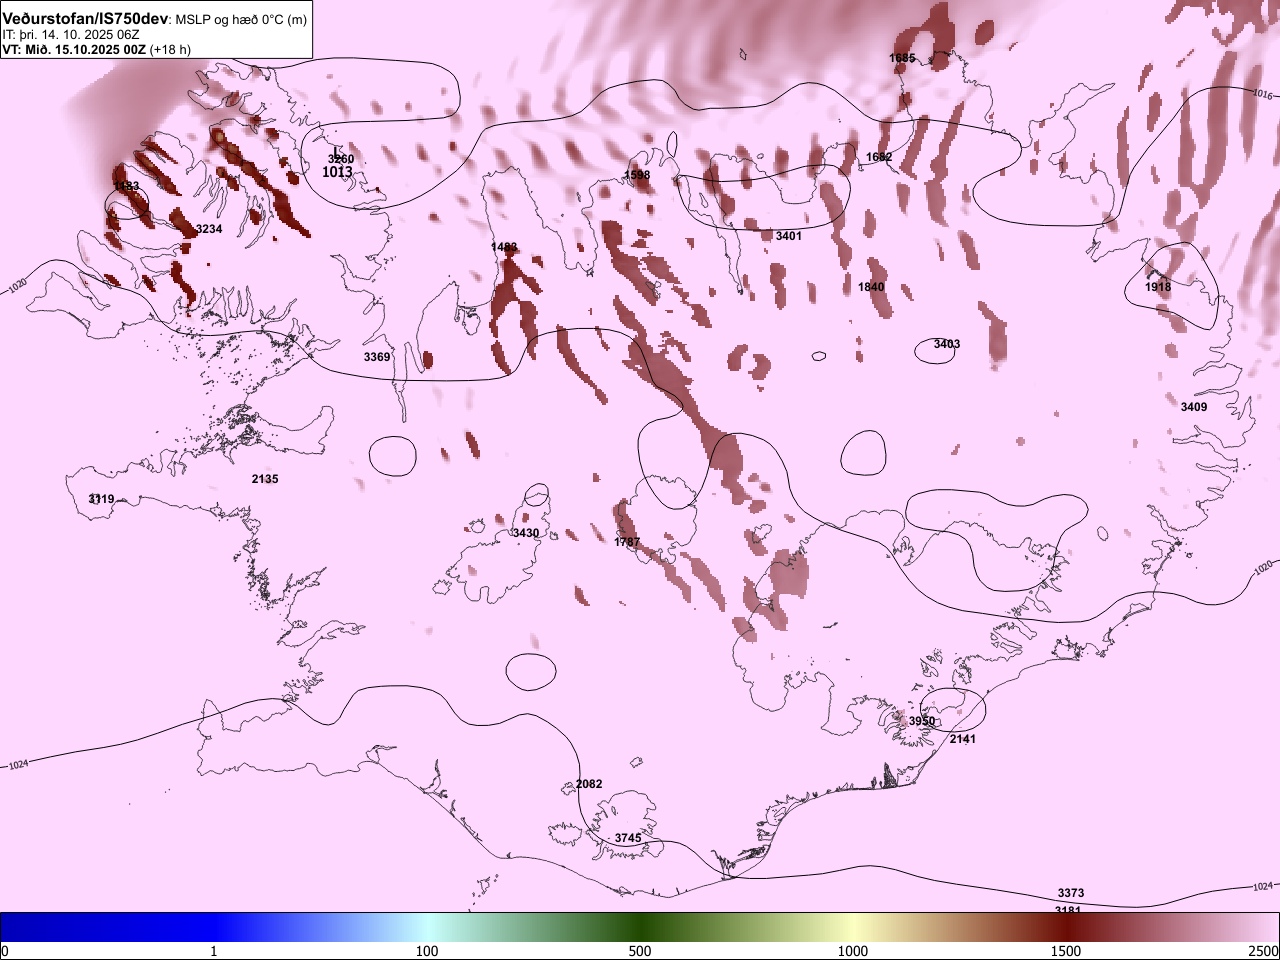Click the color scale tick label 2500
This screenshot has height=960, width=1280.
click(x=1264, y=951)
